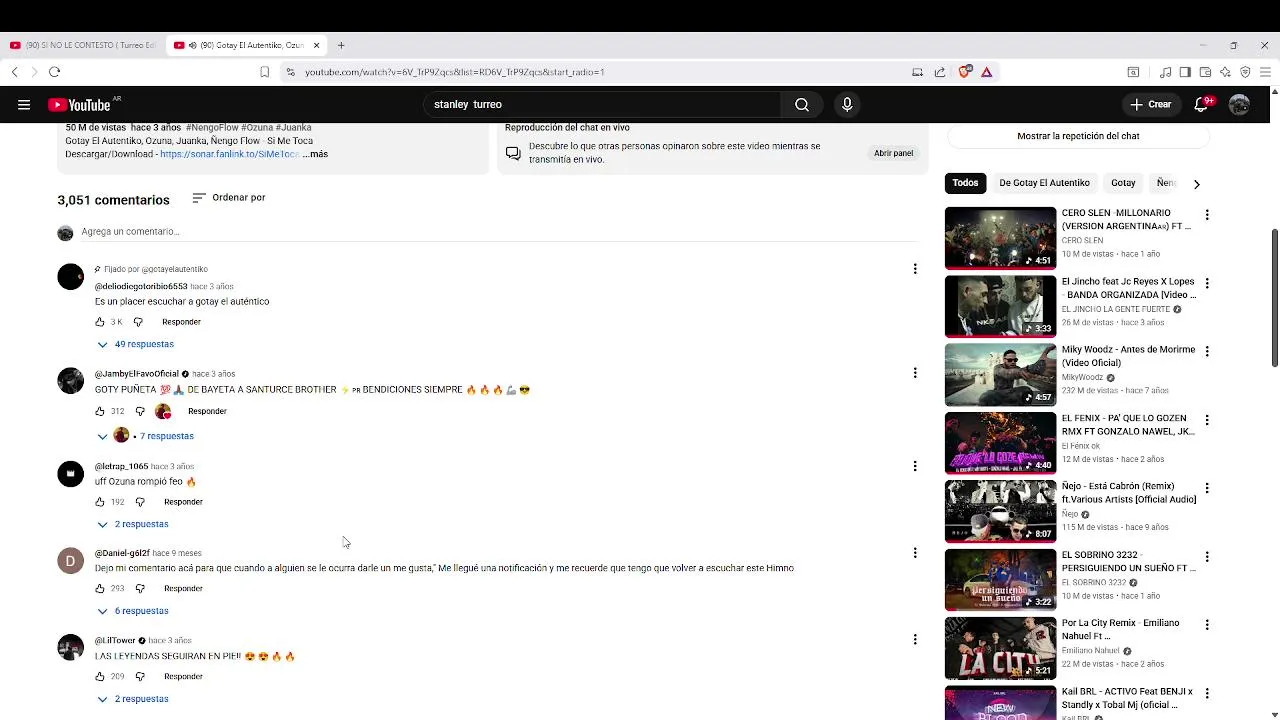Viewport: 1280px width, 720px height.
Task: Select the De Gotay El Autentiko chip
Action: [1044, 183]
